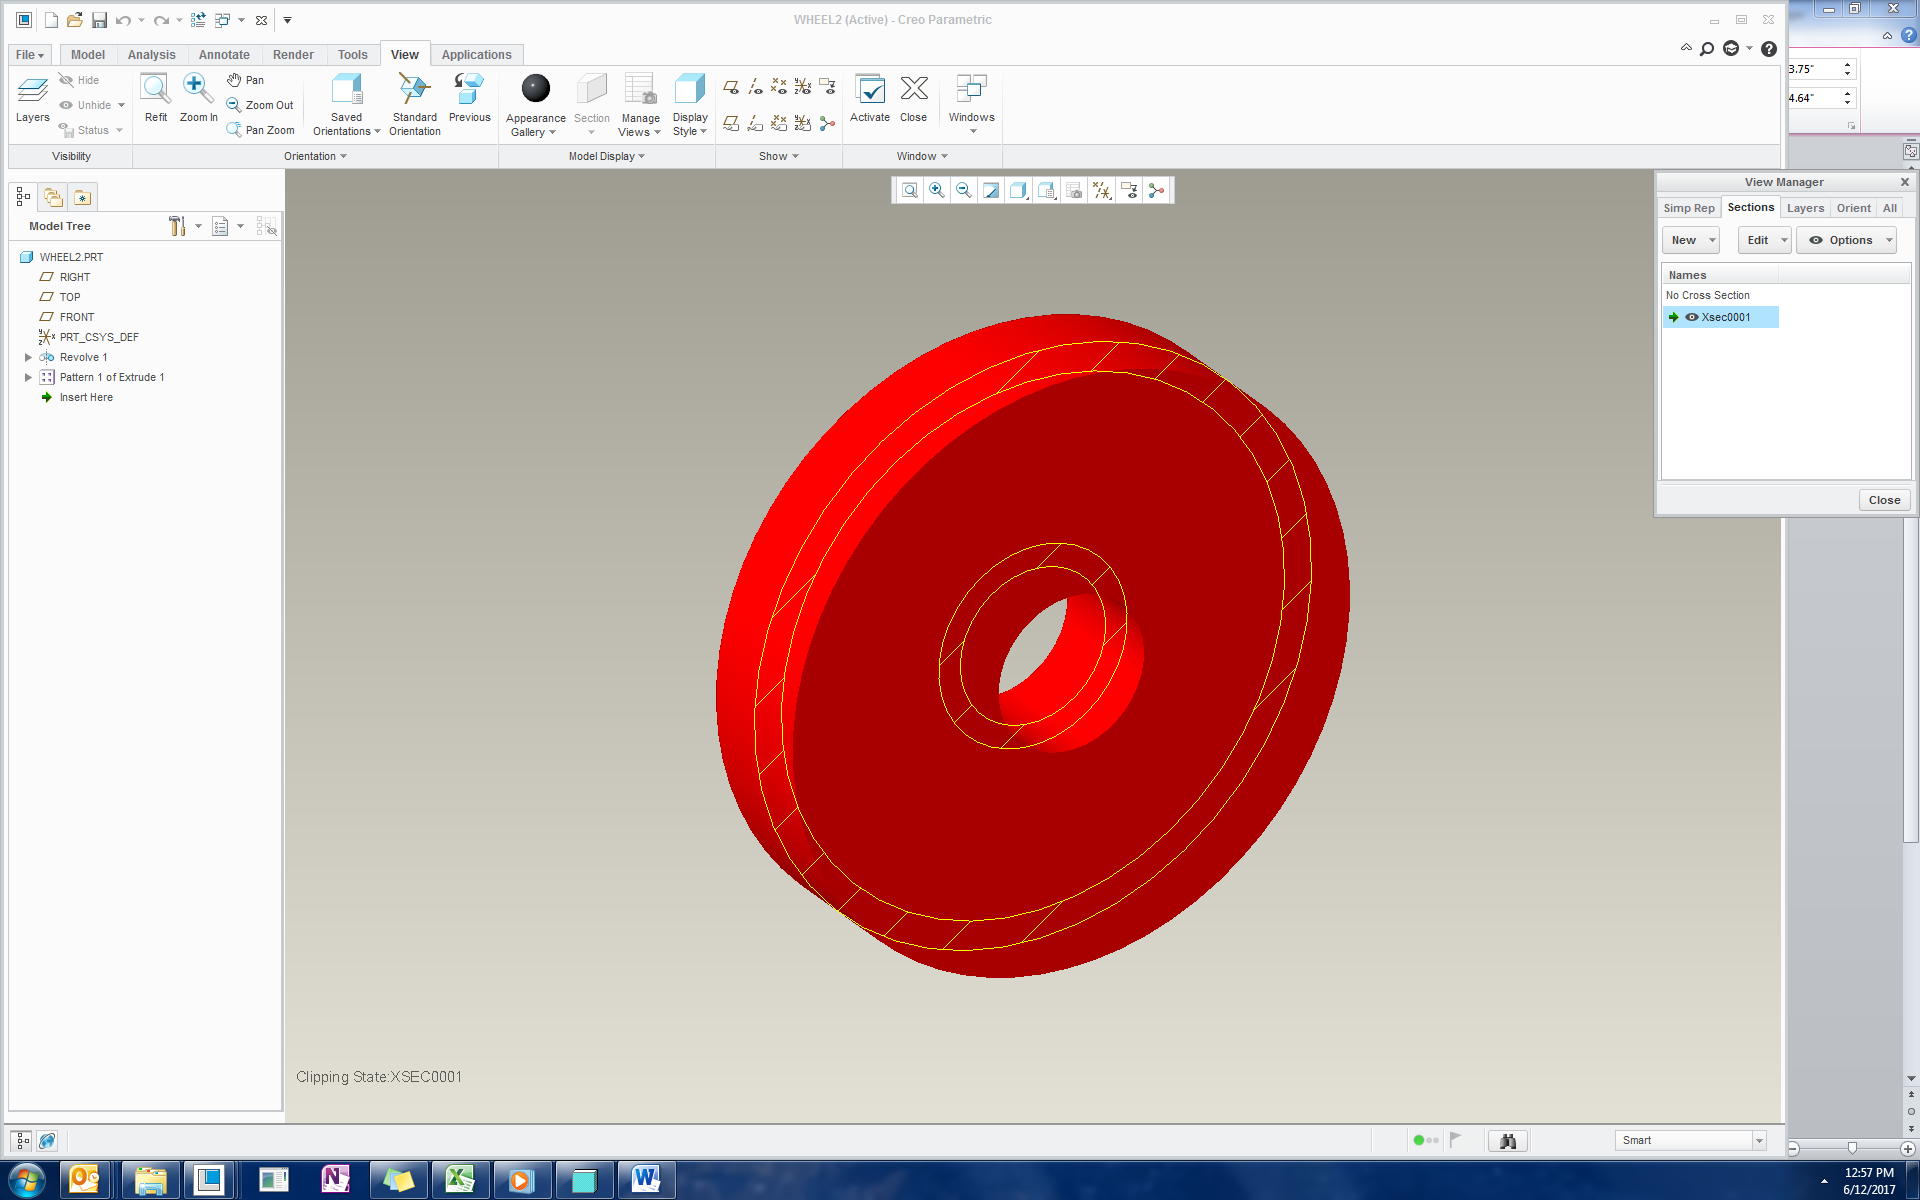Open the Layers tool in ribbon
Image resolution: width=1920 pixels, height=1200 pixels.
click(32, 98)
